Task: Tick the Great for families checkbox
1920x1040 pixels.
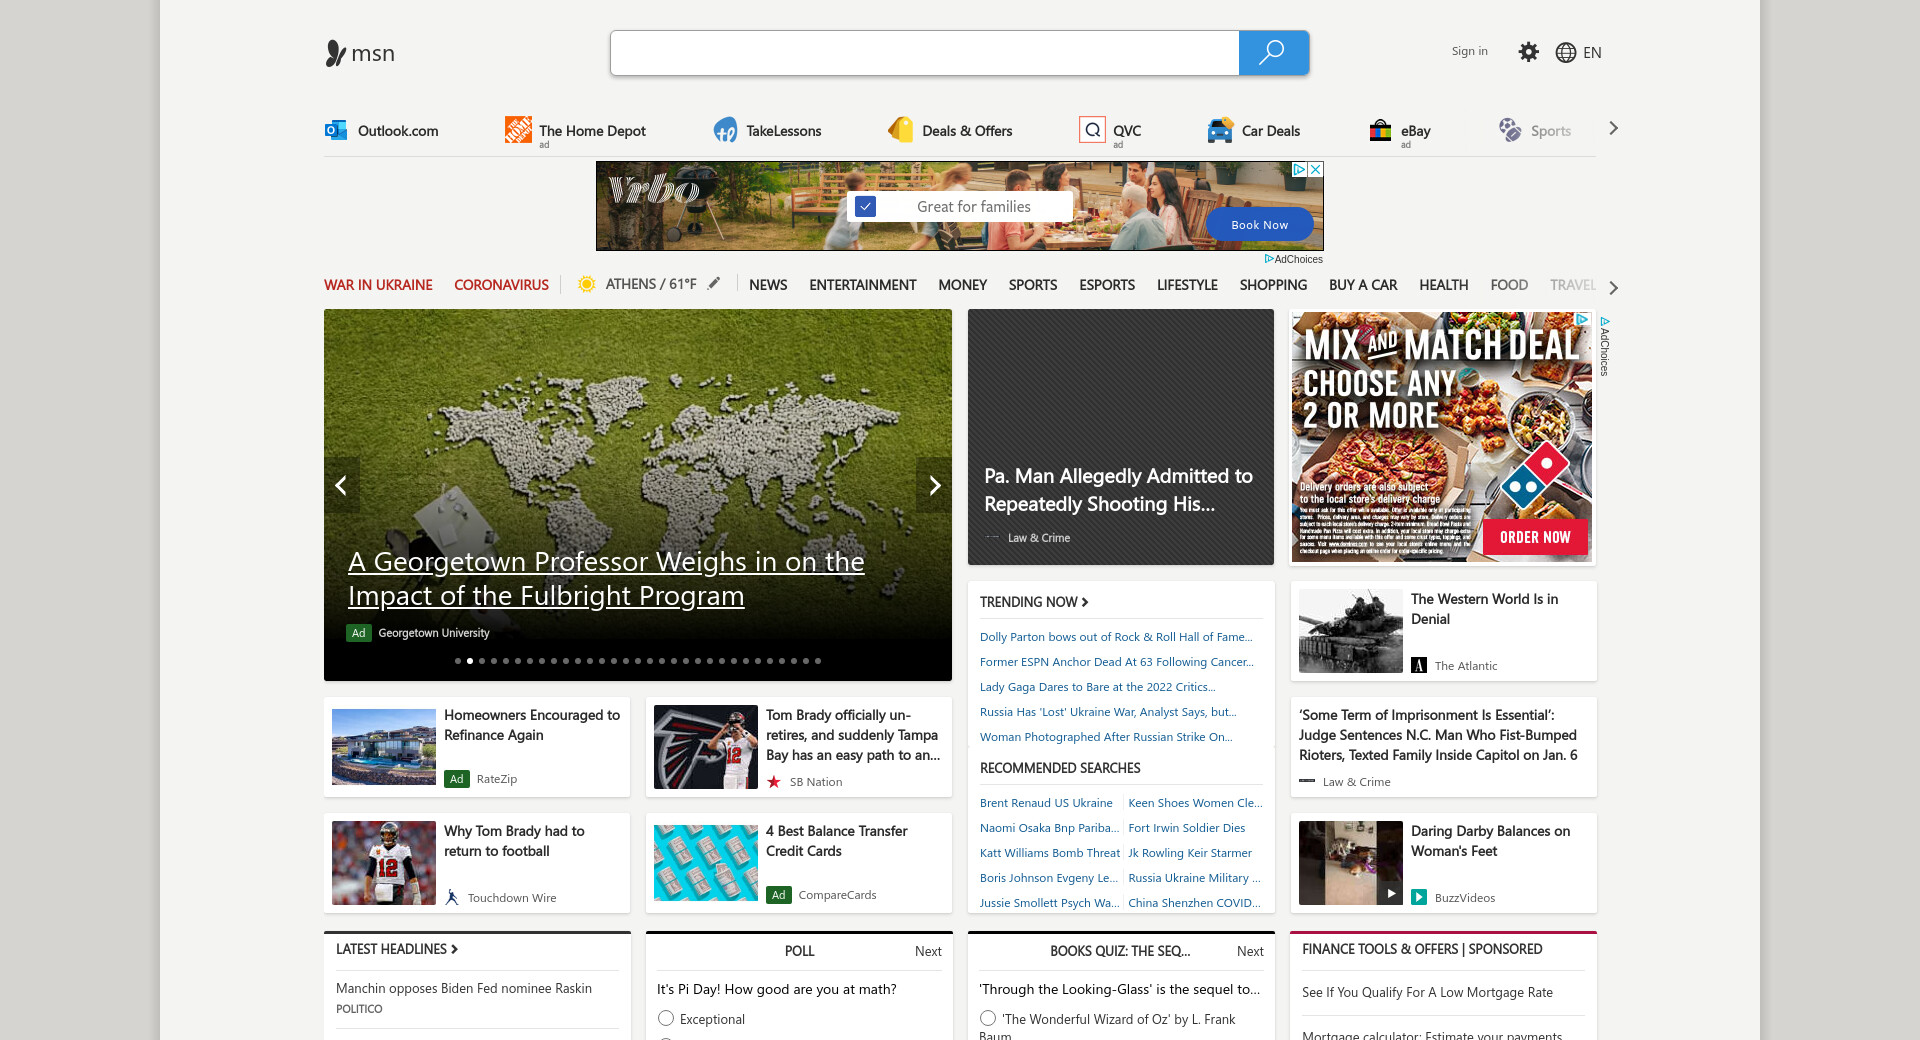Action: tap(866, 207)
